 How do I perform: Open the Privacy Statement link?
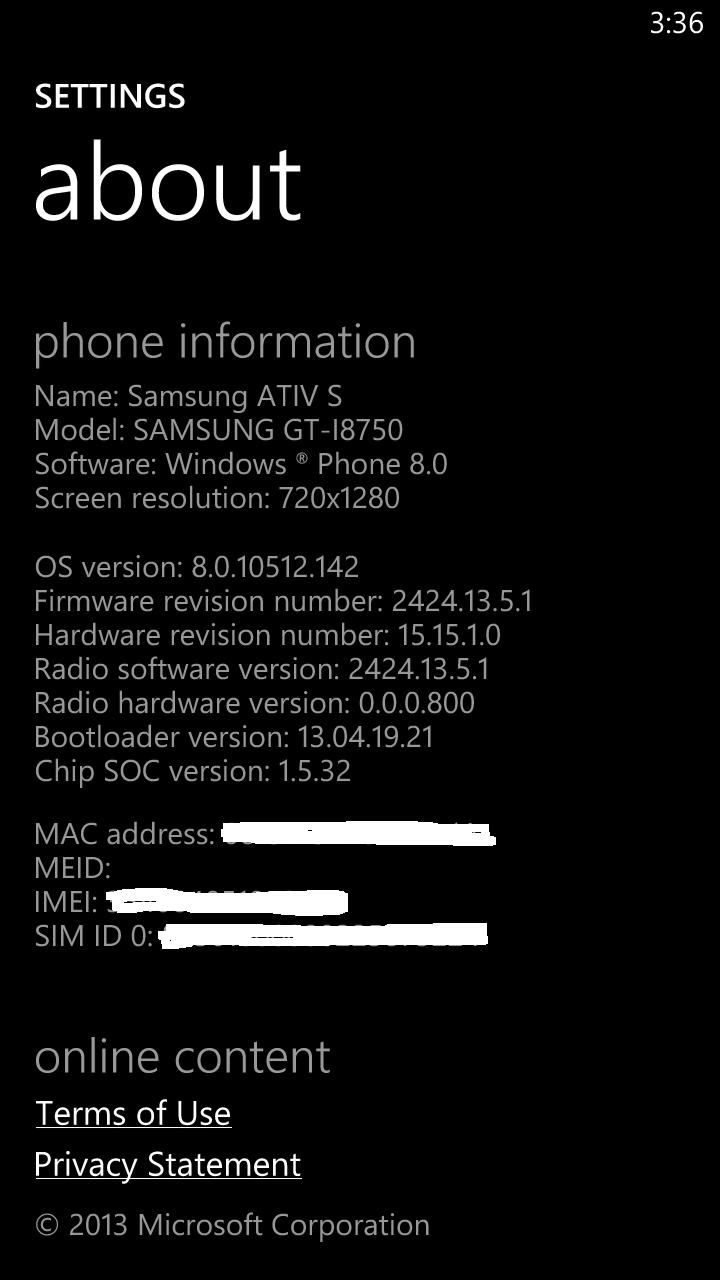point(167,1164)
